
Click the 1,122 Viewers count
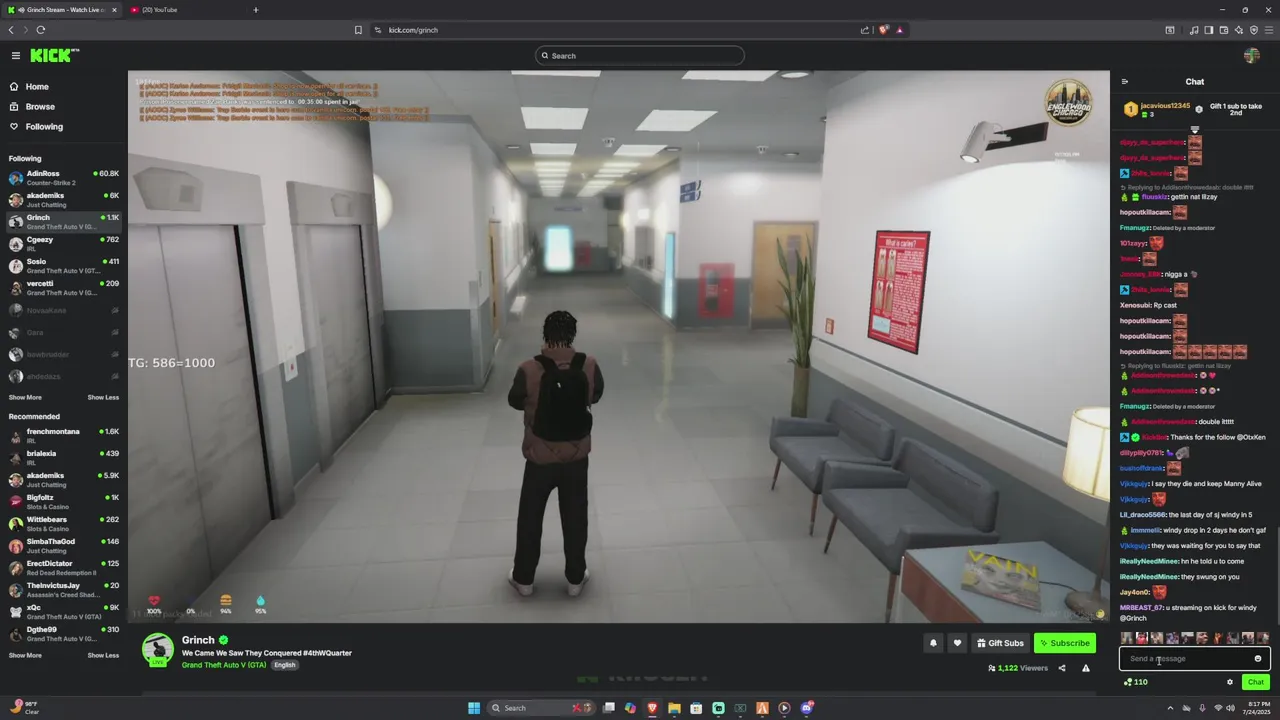click(x=1018, y=668)
